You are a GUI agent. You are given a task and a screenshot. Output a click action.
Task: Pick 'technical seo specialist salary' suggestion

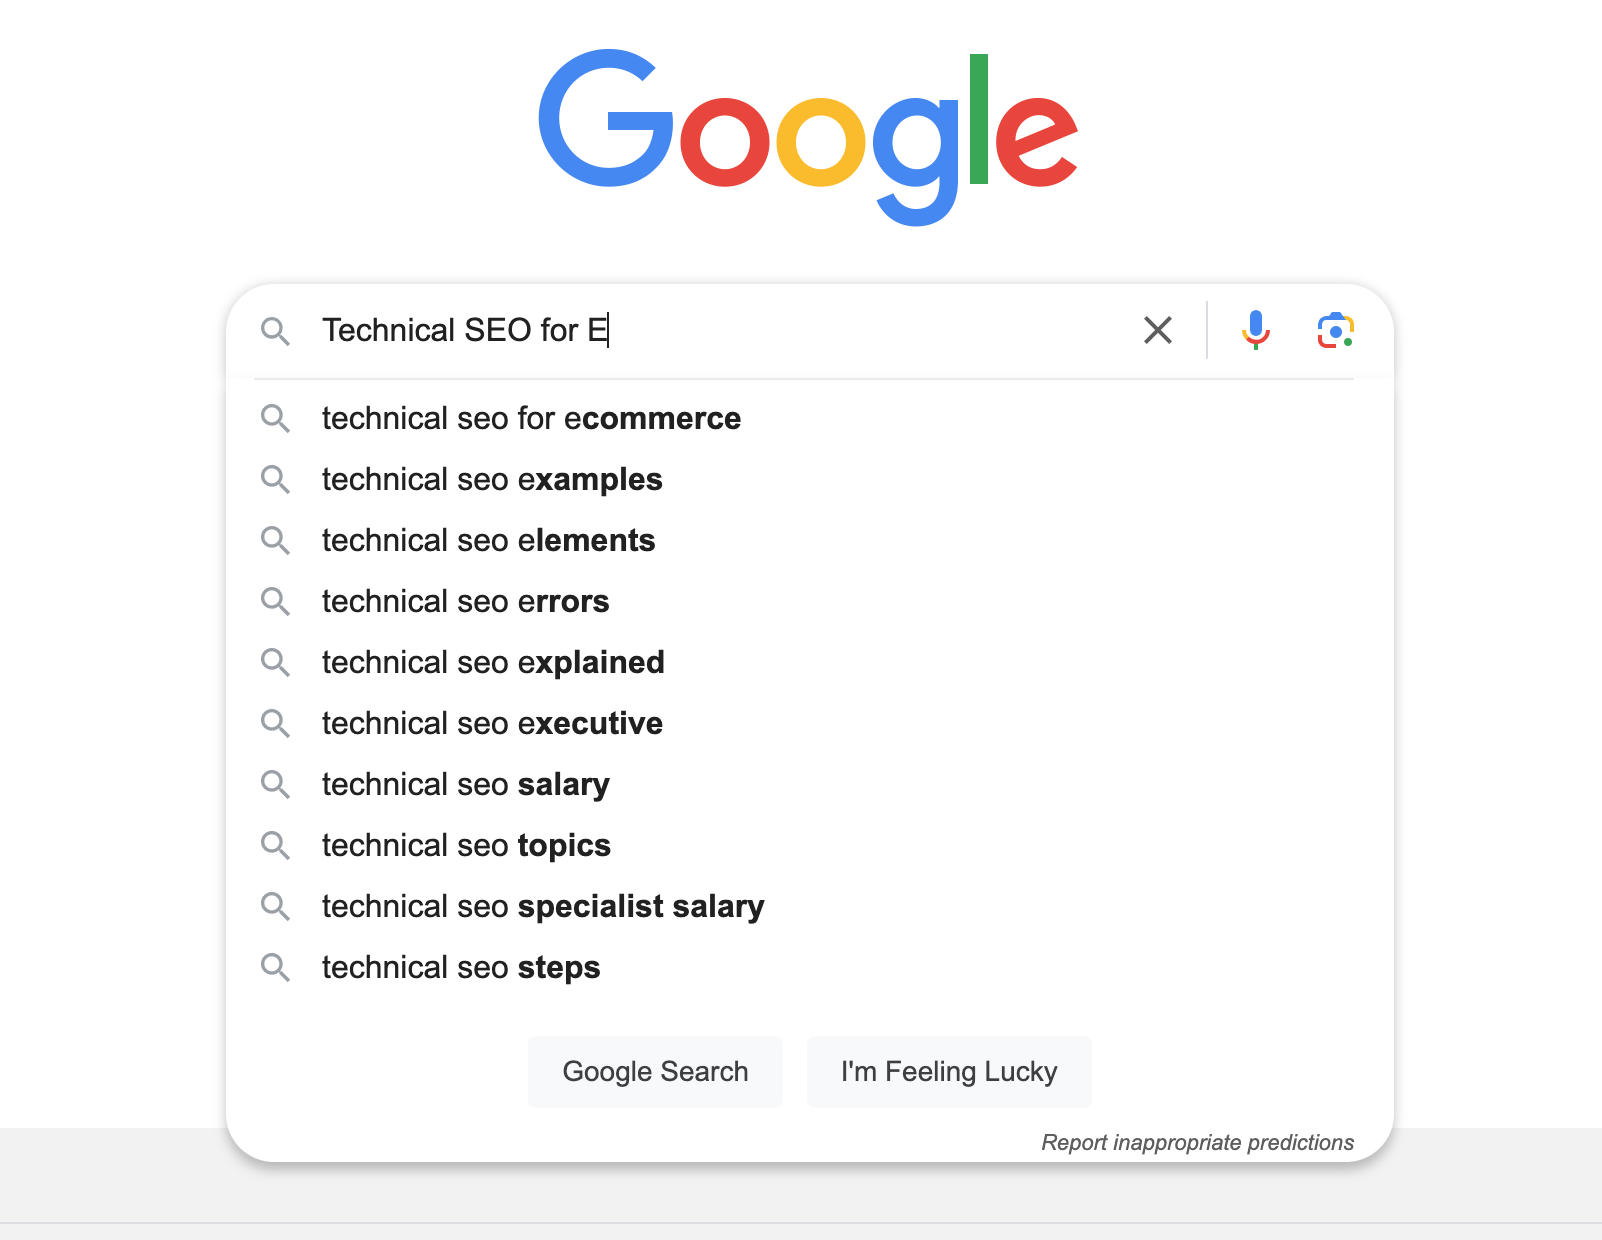click(x=543, y=906)
